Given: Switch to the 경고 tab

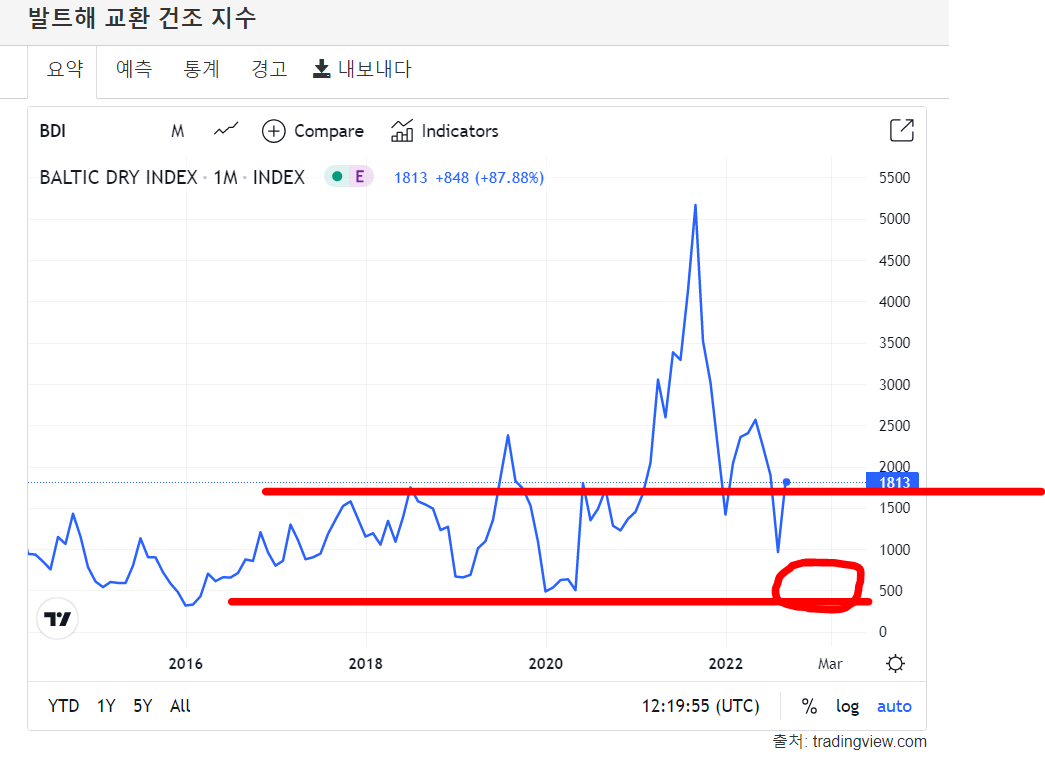Looking at the screenshot, I should click(x=269, y=69).
